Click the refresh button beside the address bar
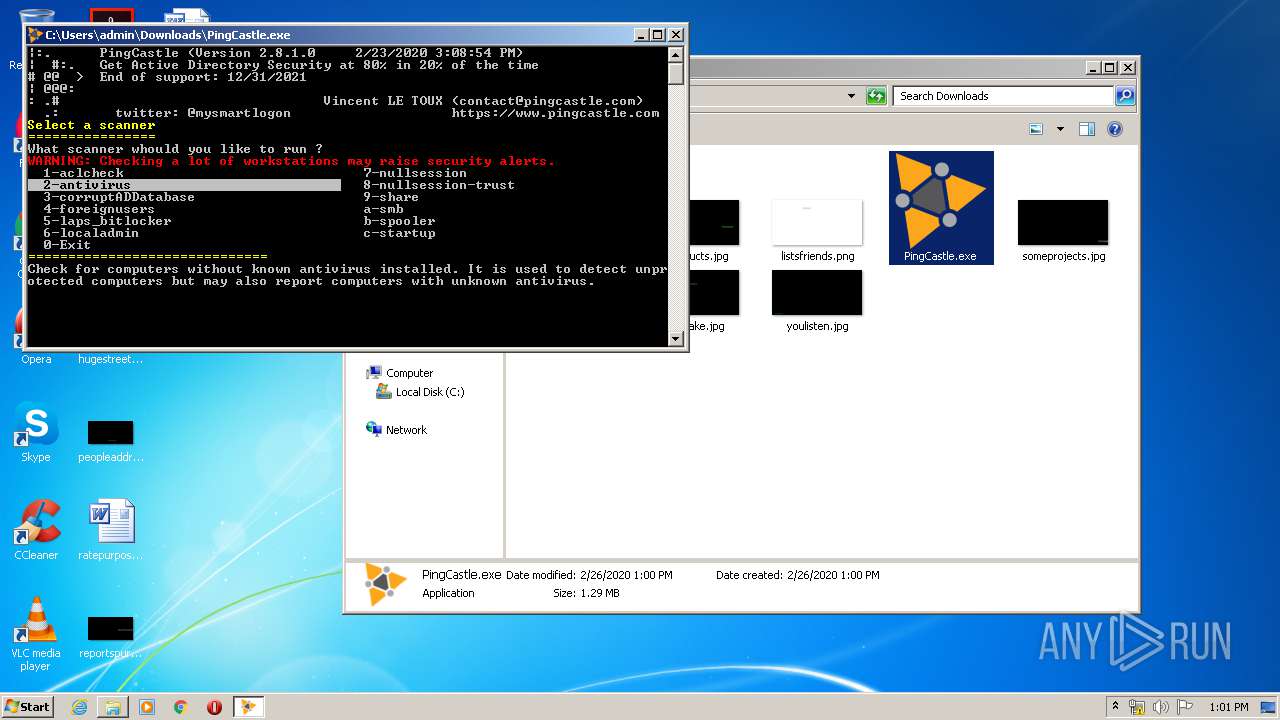1280x720 pixels. (876, 96)
